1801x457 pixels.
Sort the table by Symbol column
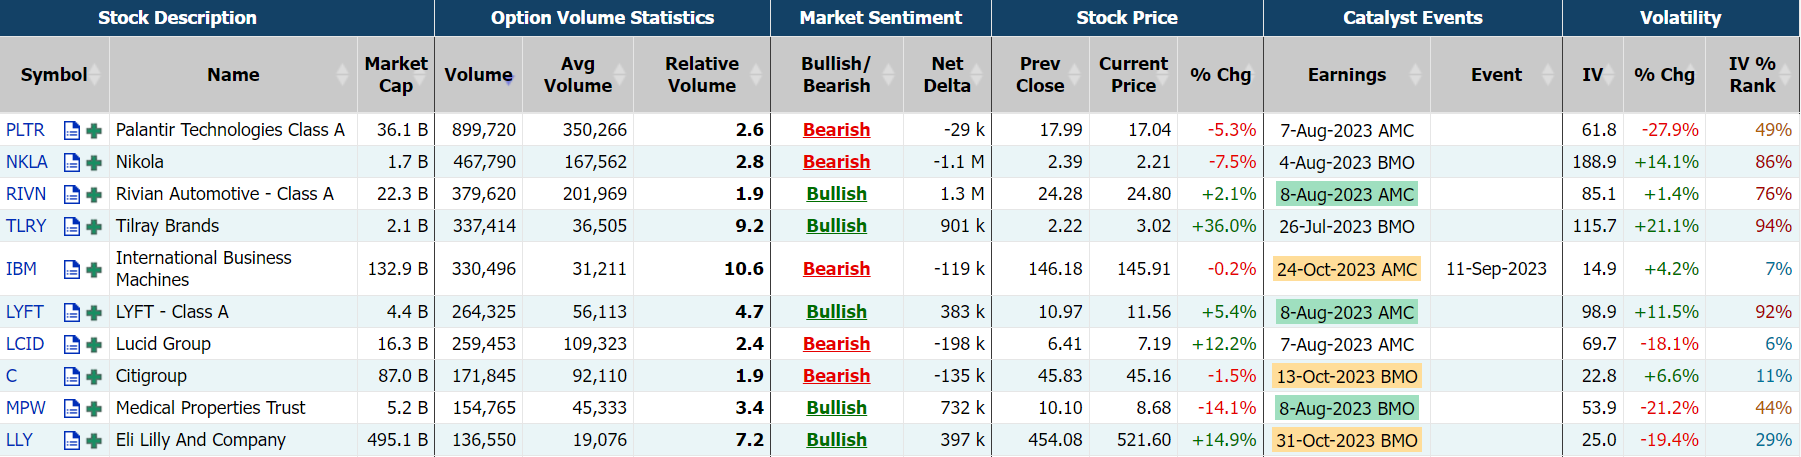pos(54,75)
